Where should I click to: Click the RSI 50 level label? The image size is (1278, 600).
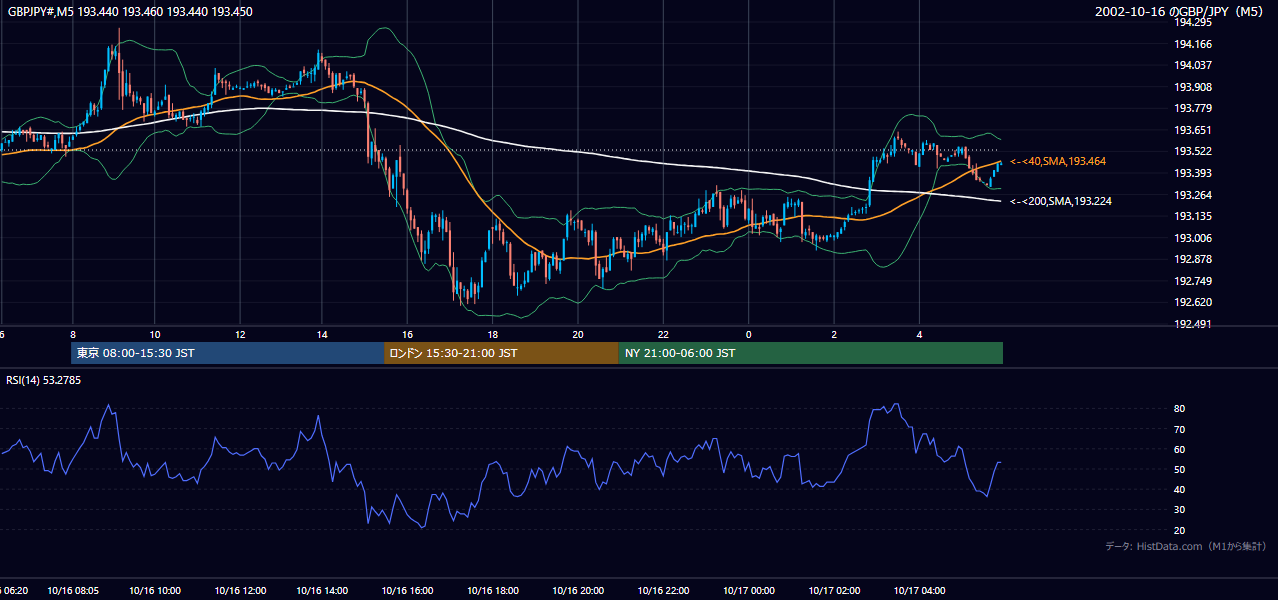[1180, 470]
